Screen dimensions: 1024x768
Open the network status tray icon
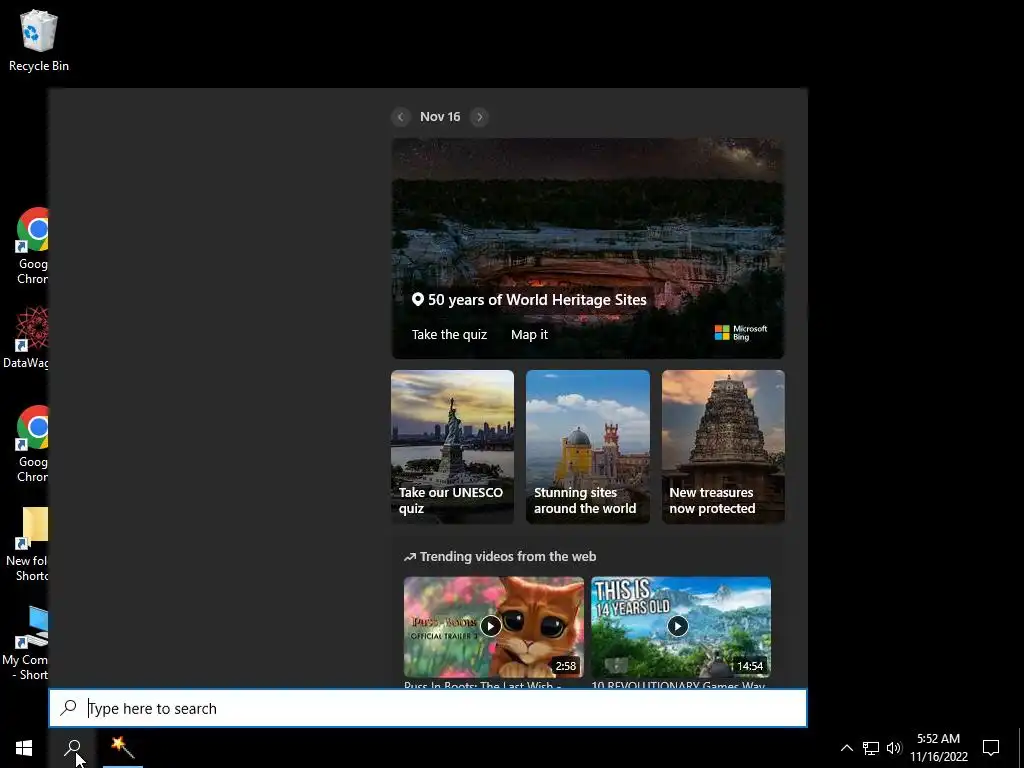pyautogui.click(x=871, y=748)
